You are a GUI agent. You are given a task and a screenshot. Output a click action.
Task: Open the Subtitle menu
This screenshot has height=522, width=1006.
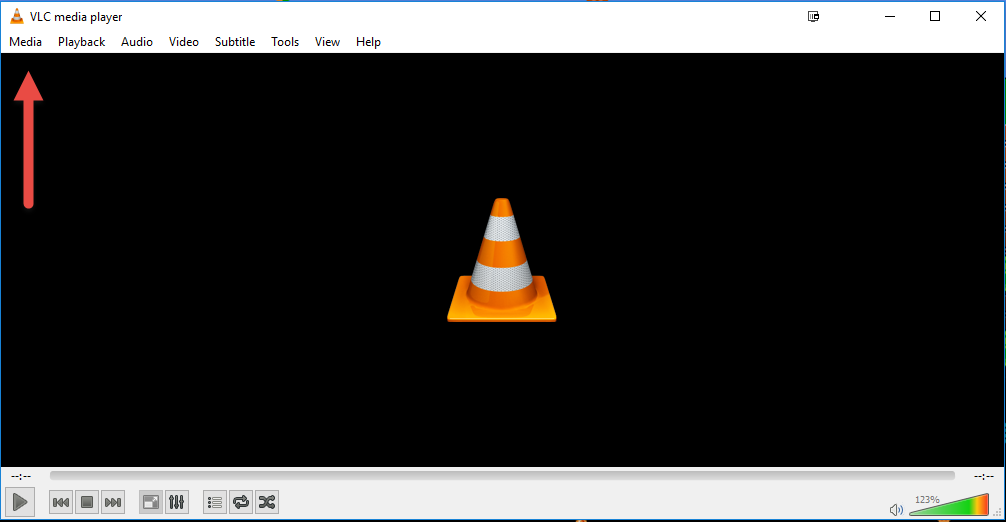tap(235, 42)
